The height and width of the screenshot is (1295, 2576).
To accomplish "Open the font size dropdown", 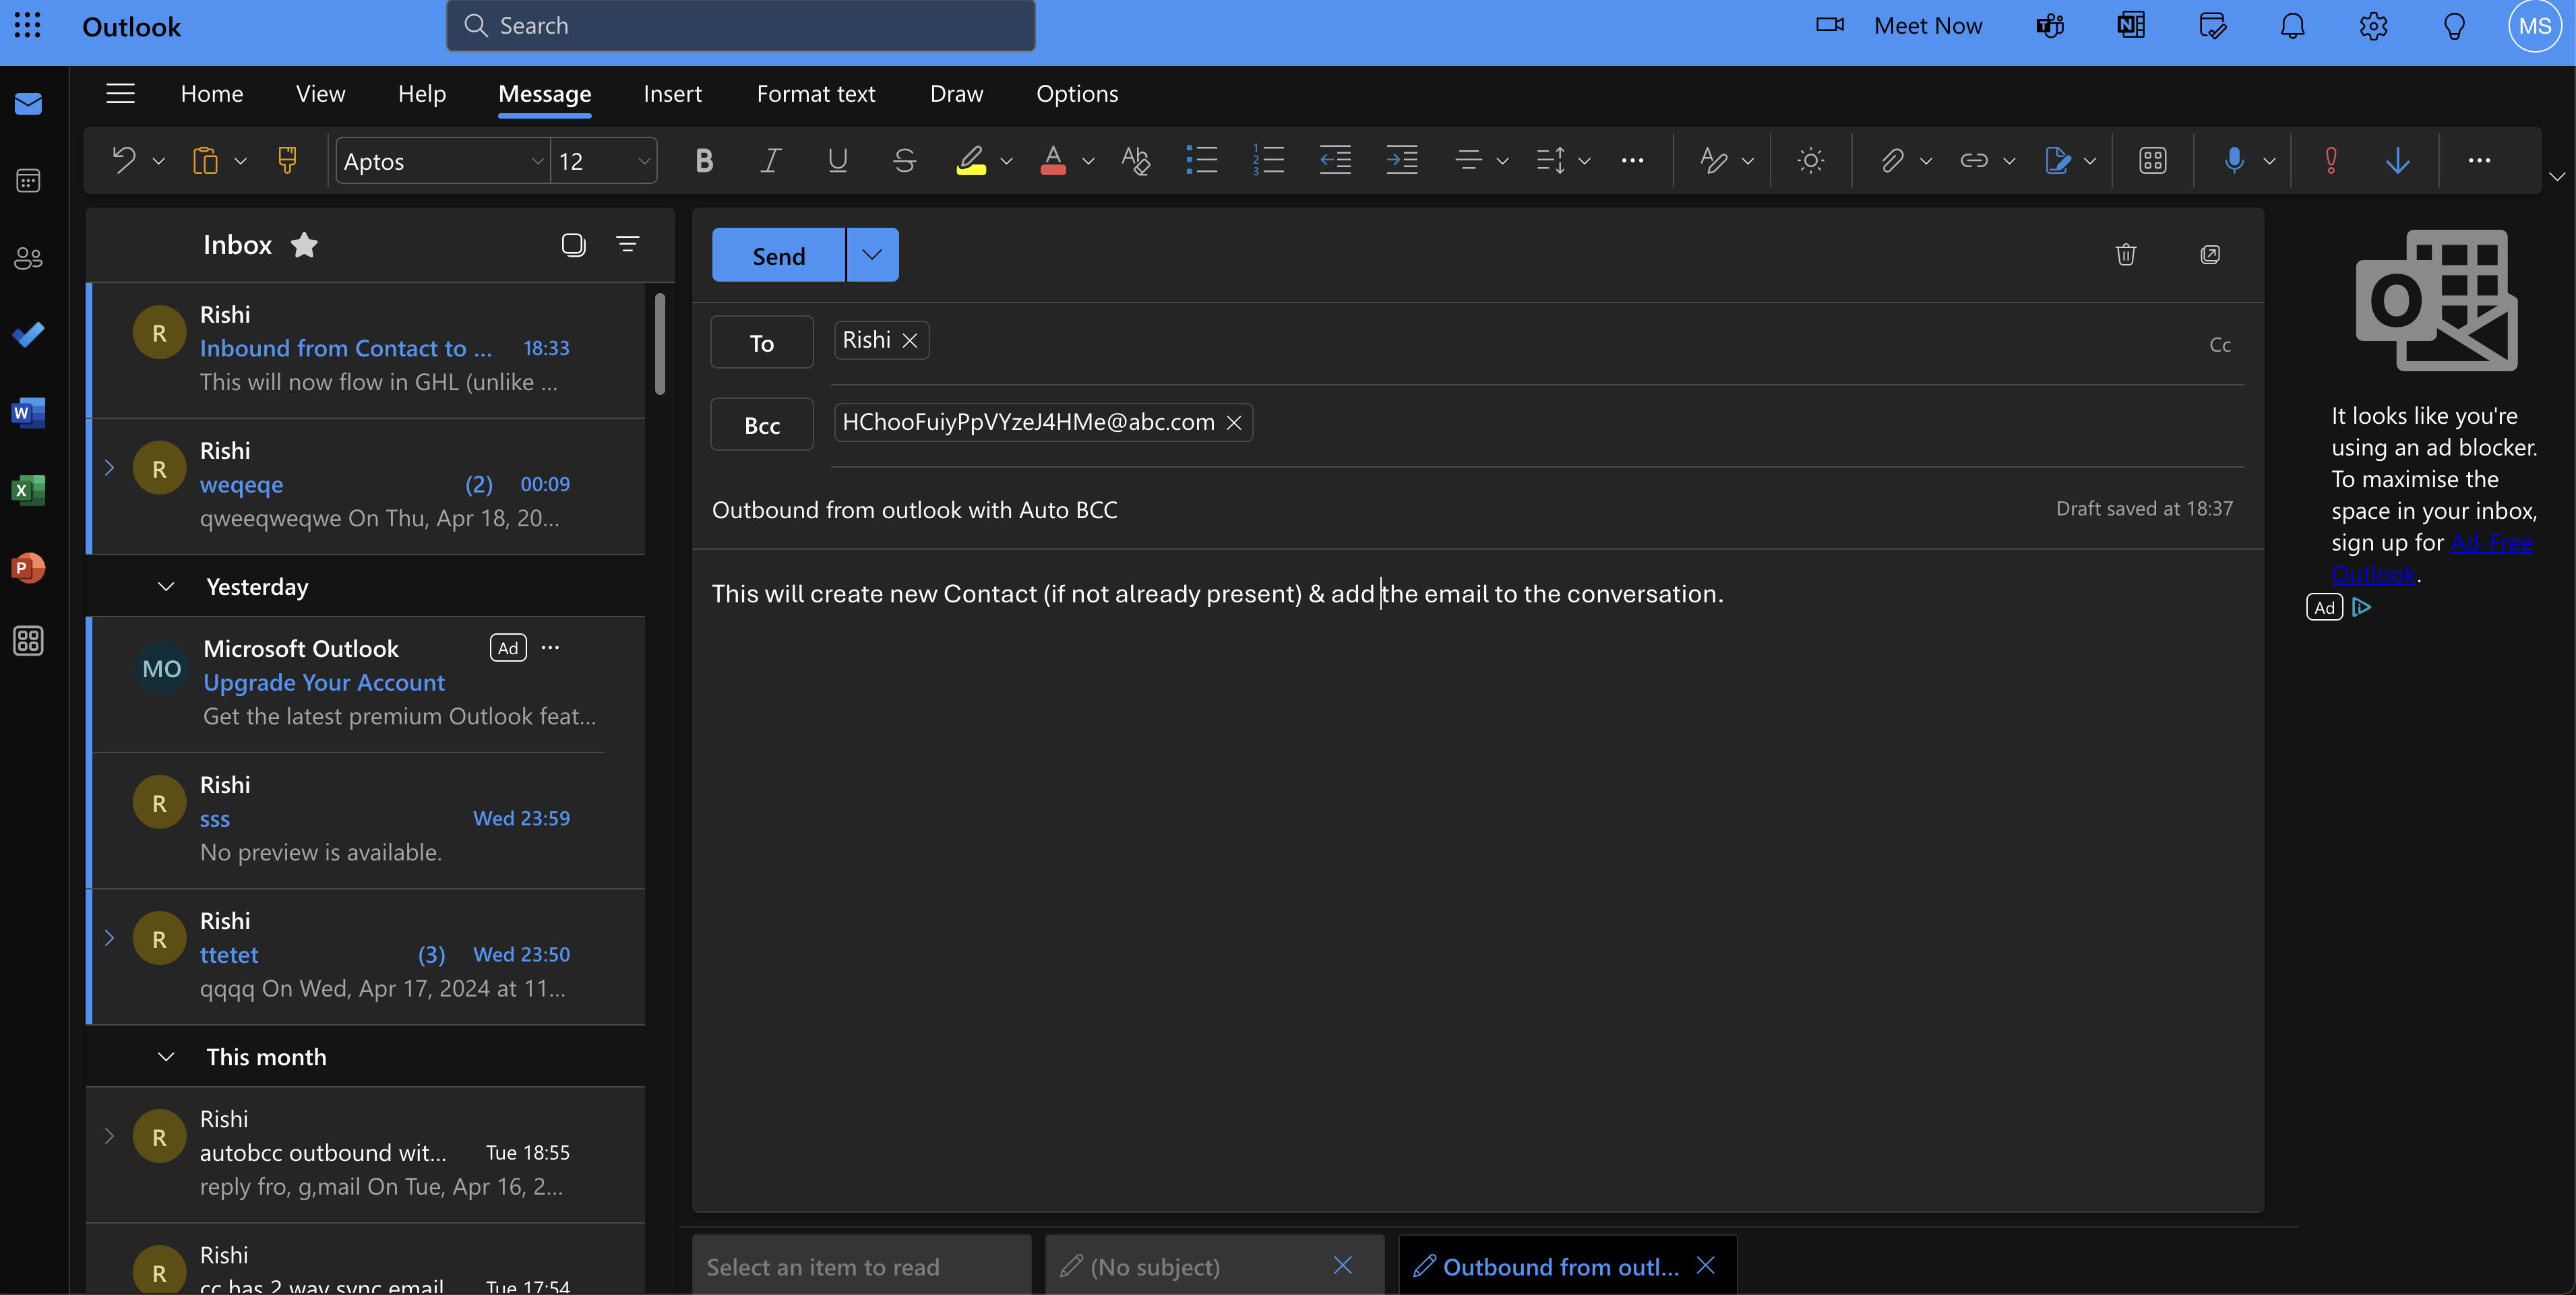I will pos(643,161).
